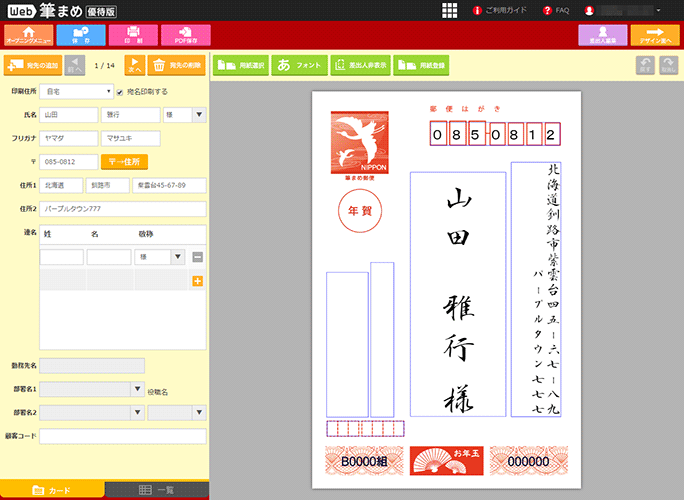This screenshot has height=500, width=684.
Task: Open paper selection (用紙選択)
Action: tap(241, 65)
